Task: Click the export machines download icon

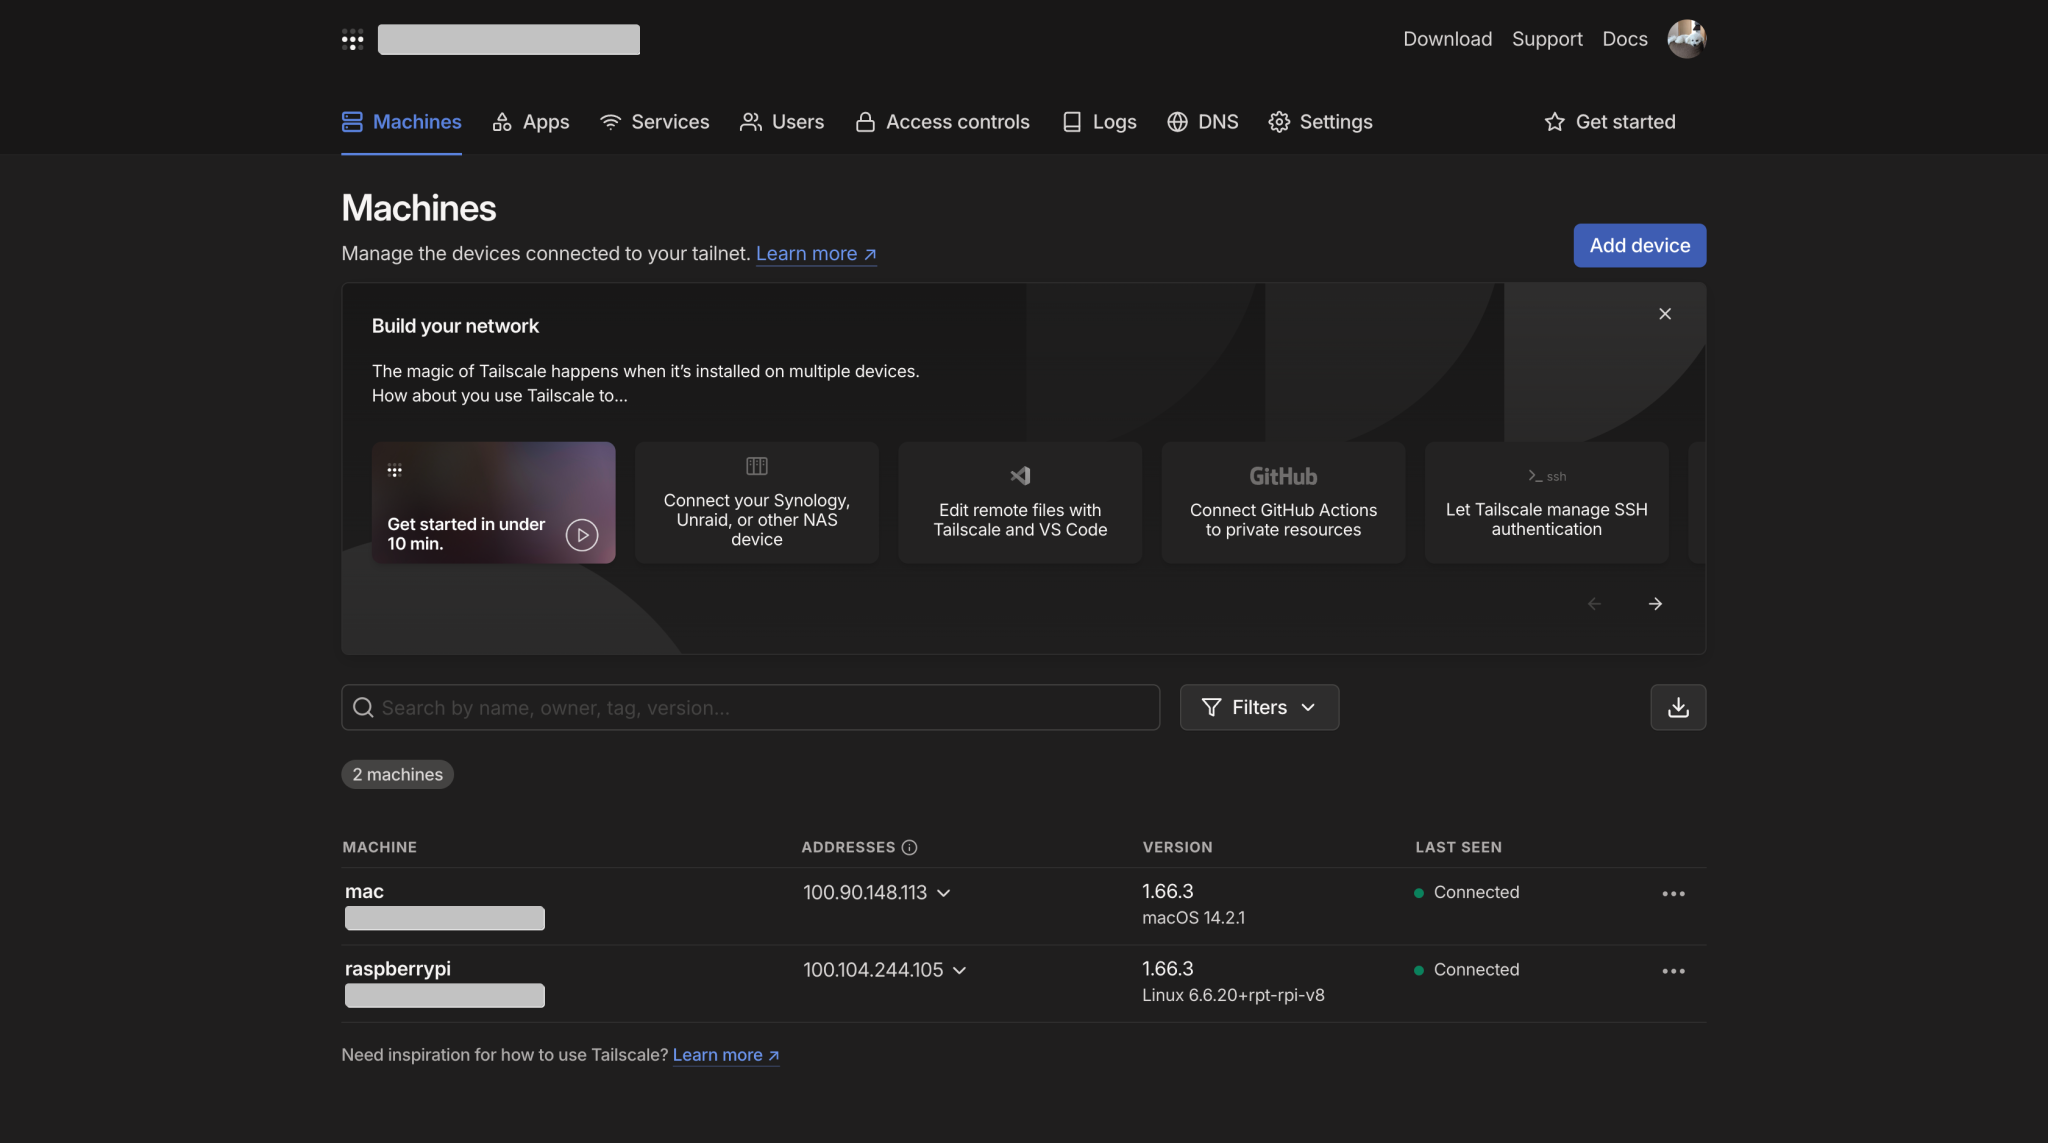Action: pos(1678,707)
